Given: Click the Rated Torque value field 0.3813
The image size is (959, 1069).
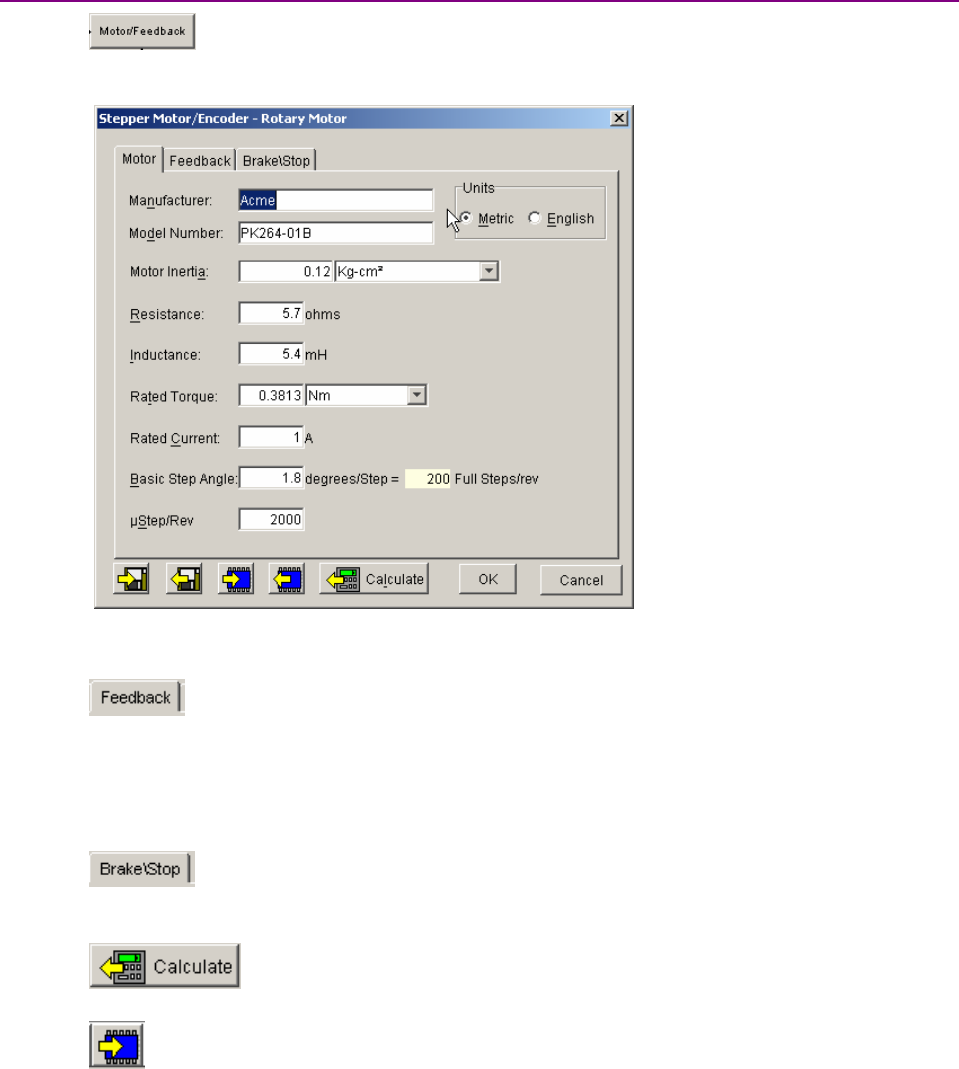Looking at the screenshot, I should pyautogui.click(x=271, y=395).
